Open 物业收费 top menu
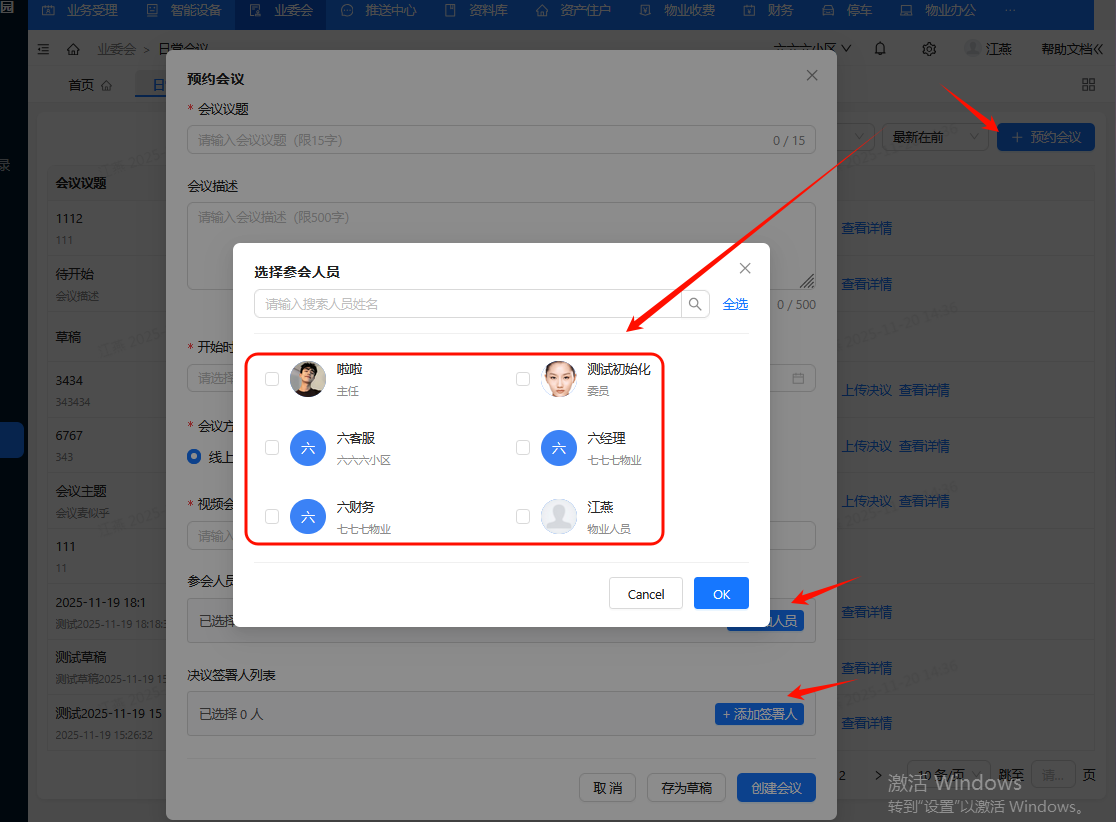The image size is (1116, 822). pyautogui.click(x=678, y=11)
